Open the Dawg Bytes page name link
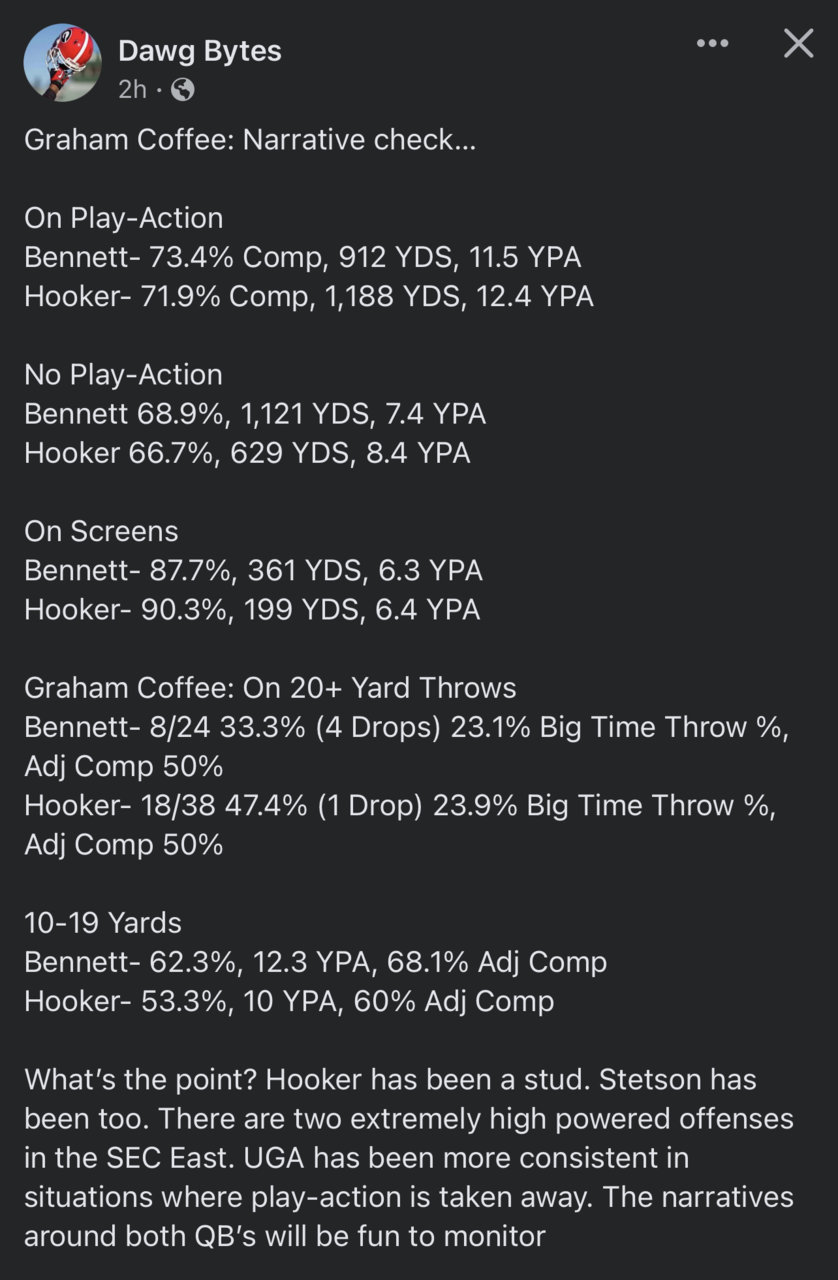Screen dimensions: 838x1280 point(200,51)
